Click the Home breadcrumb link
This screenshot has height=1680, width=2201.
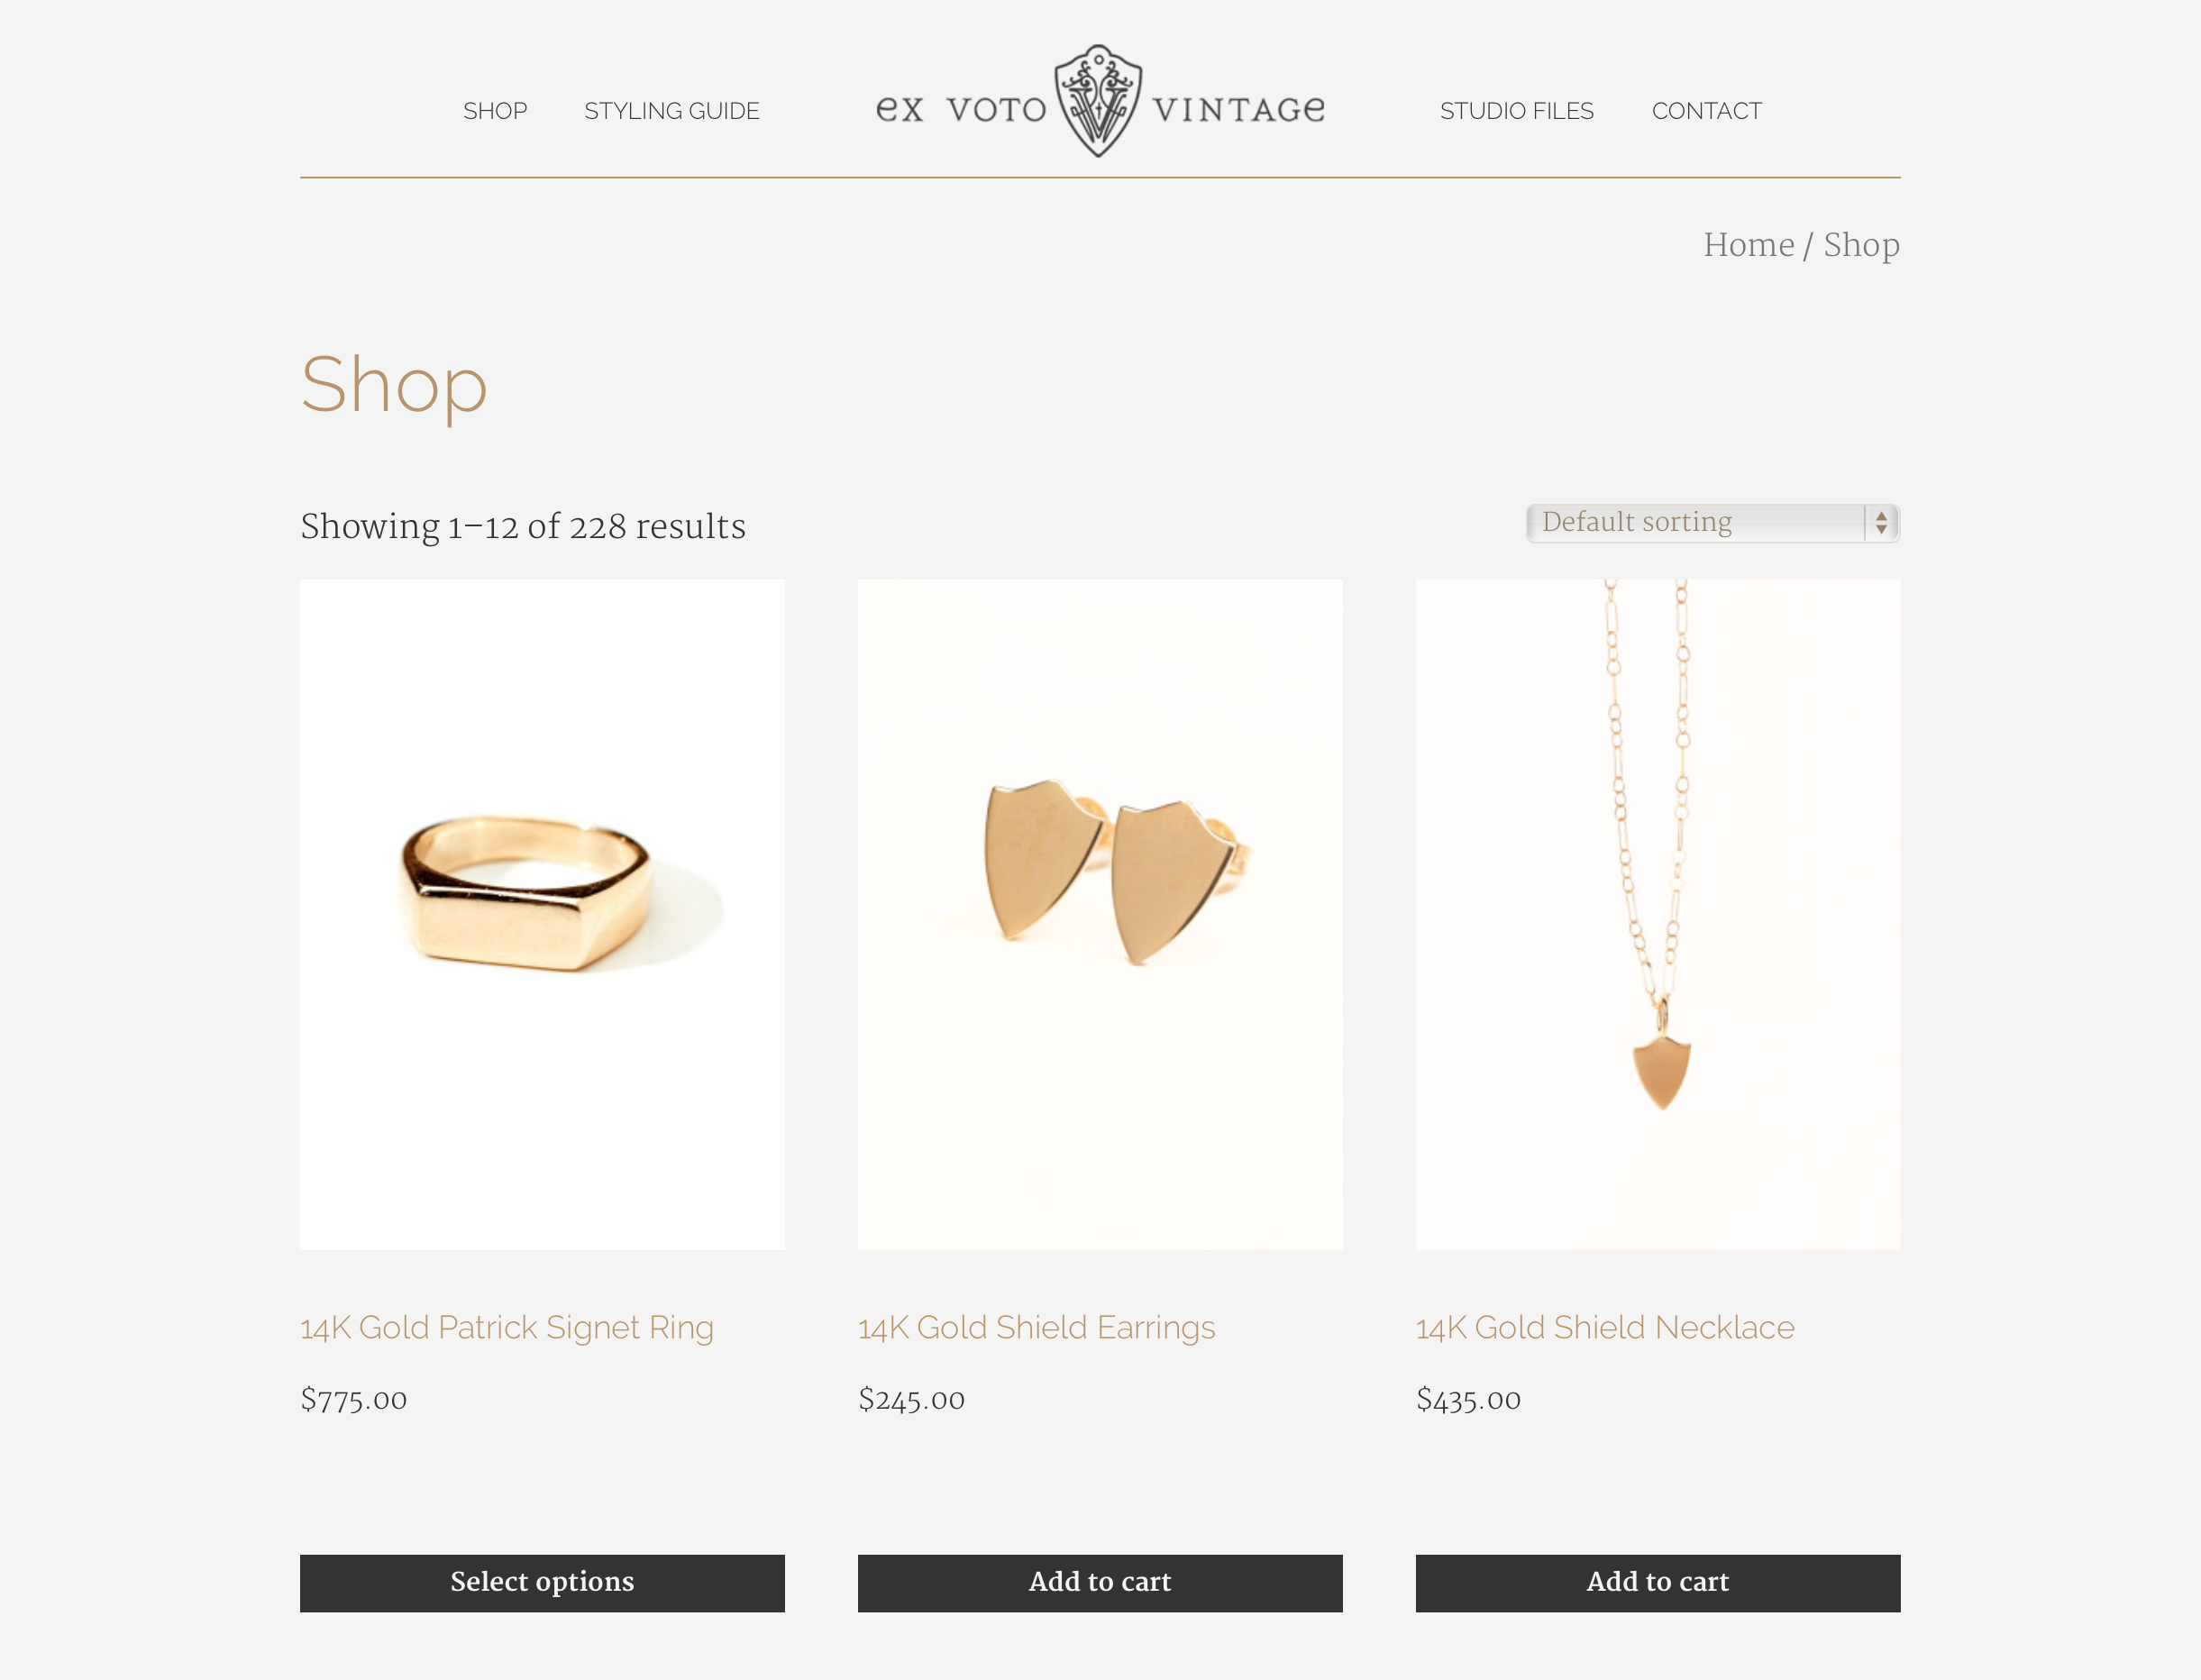[x=1749, y=245]
